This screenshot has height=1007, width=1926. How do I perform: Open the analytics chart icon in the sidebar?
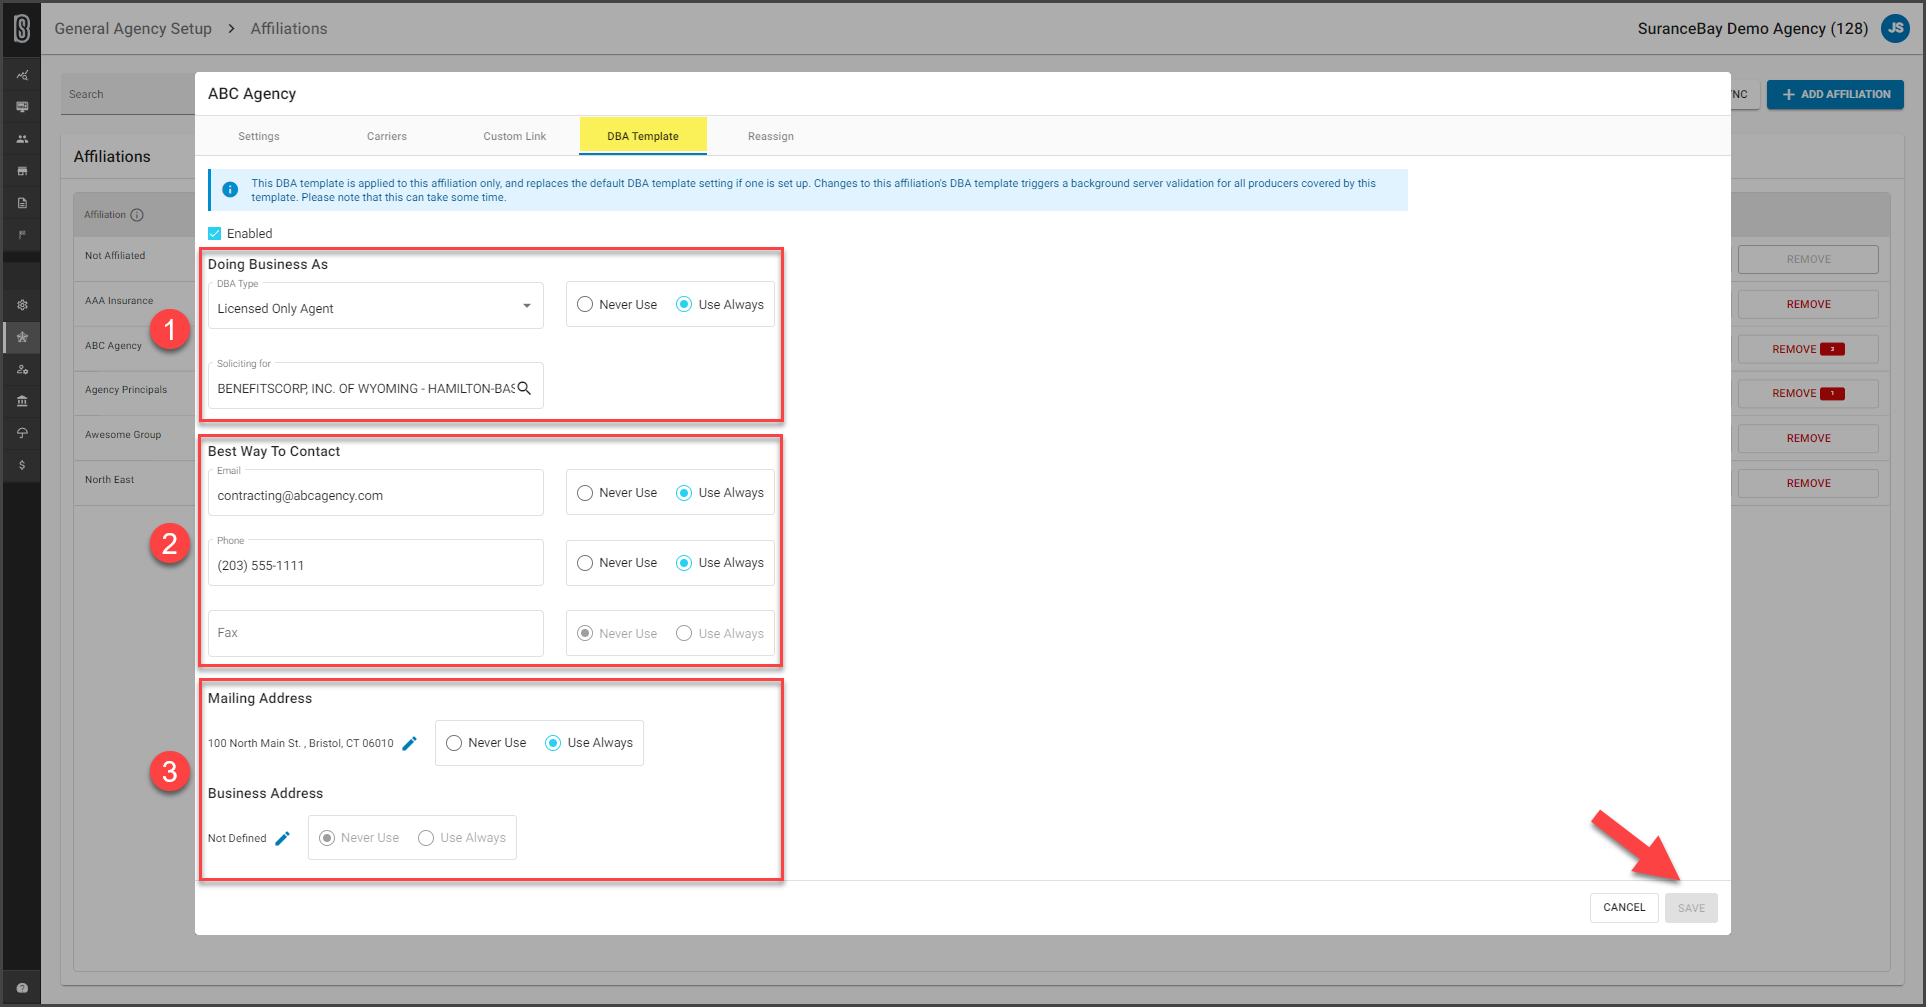(x=22, y=75)
